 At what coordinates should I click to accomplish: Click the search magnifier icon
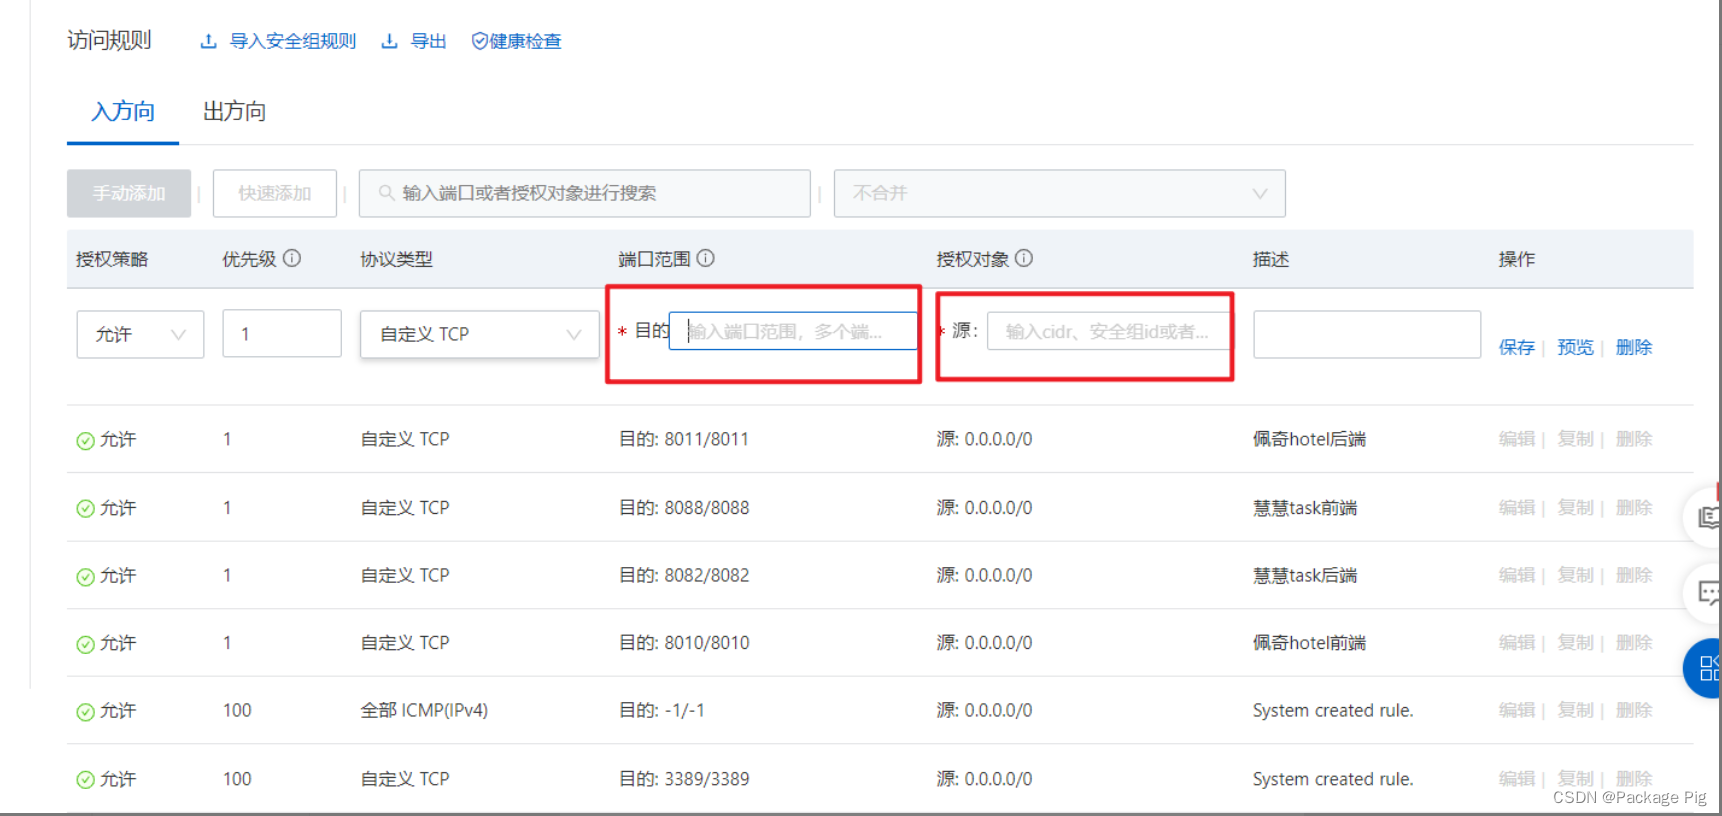386,193
